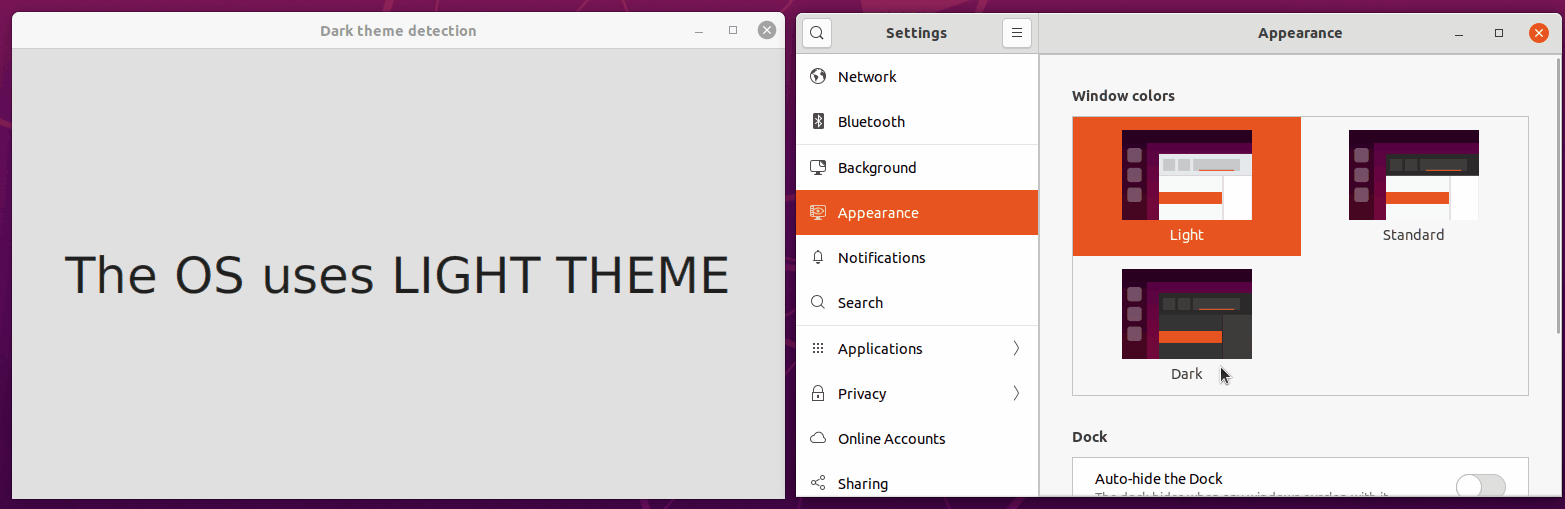Minimize the Dark theme detection window
Viewport: 1565px width, 509px height.
(699, 31)
